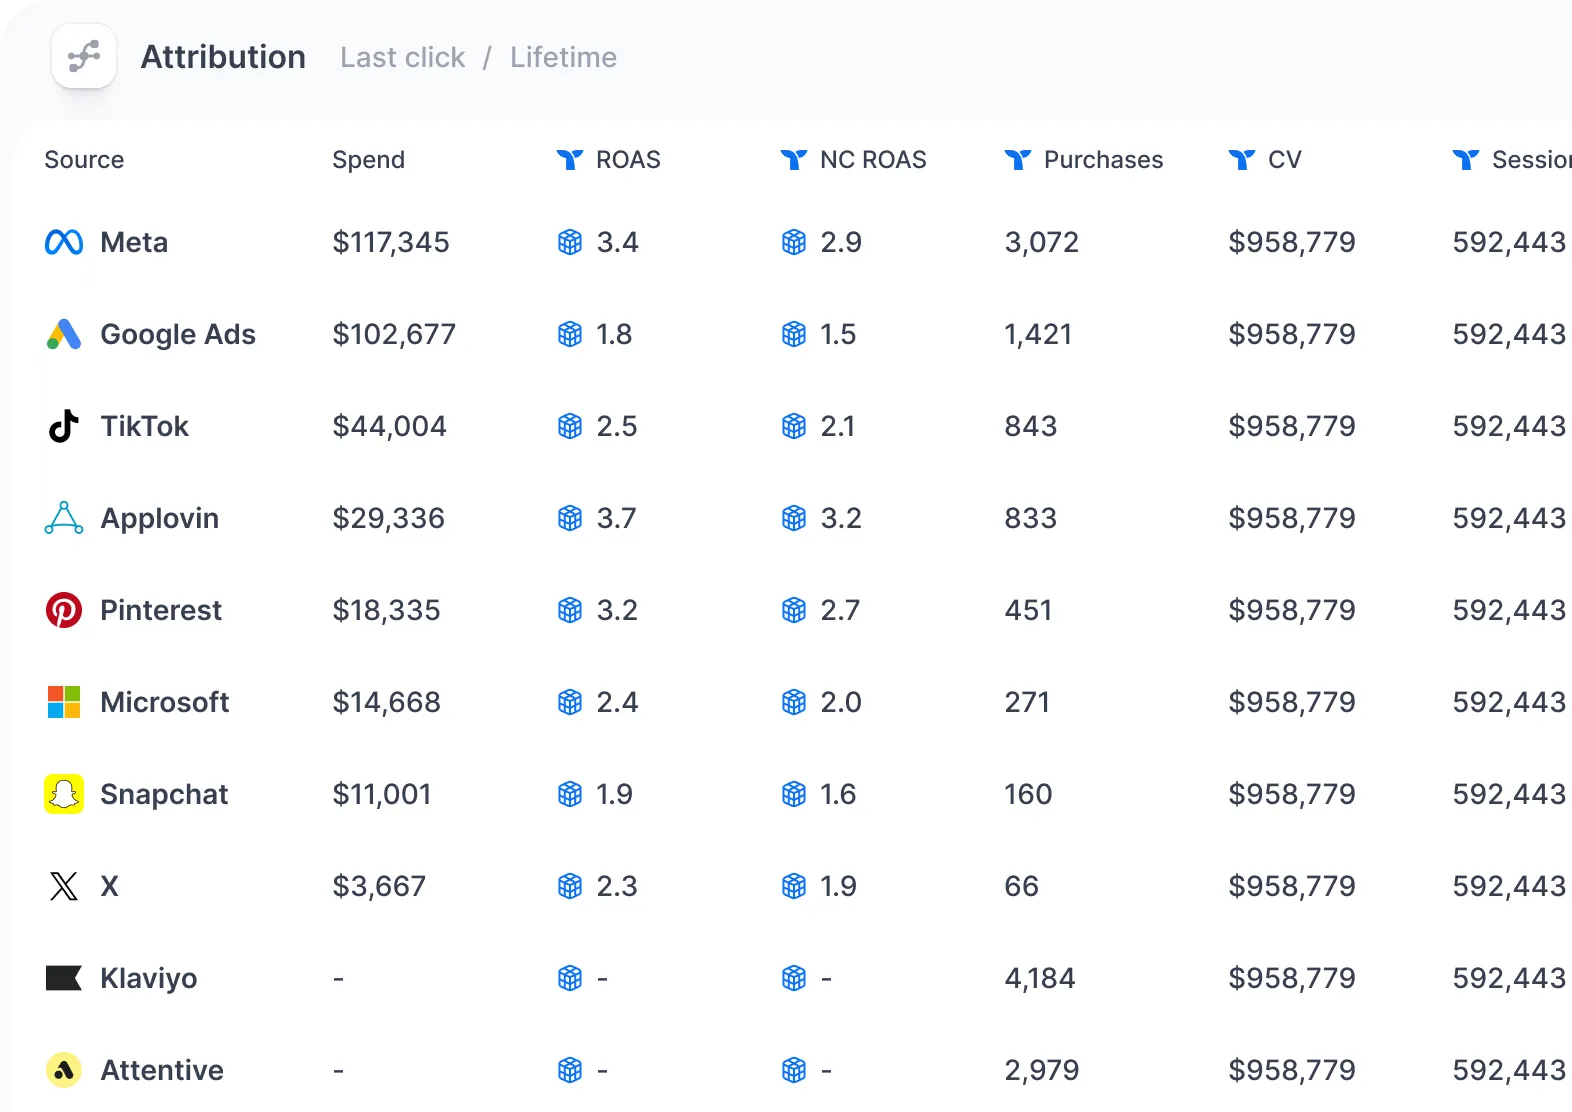Select the Pinterest source name
Image resolution: width=1572 pixels, height=1112 pixels.
point(161,610)
